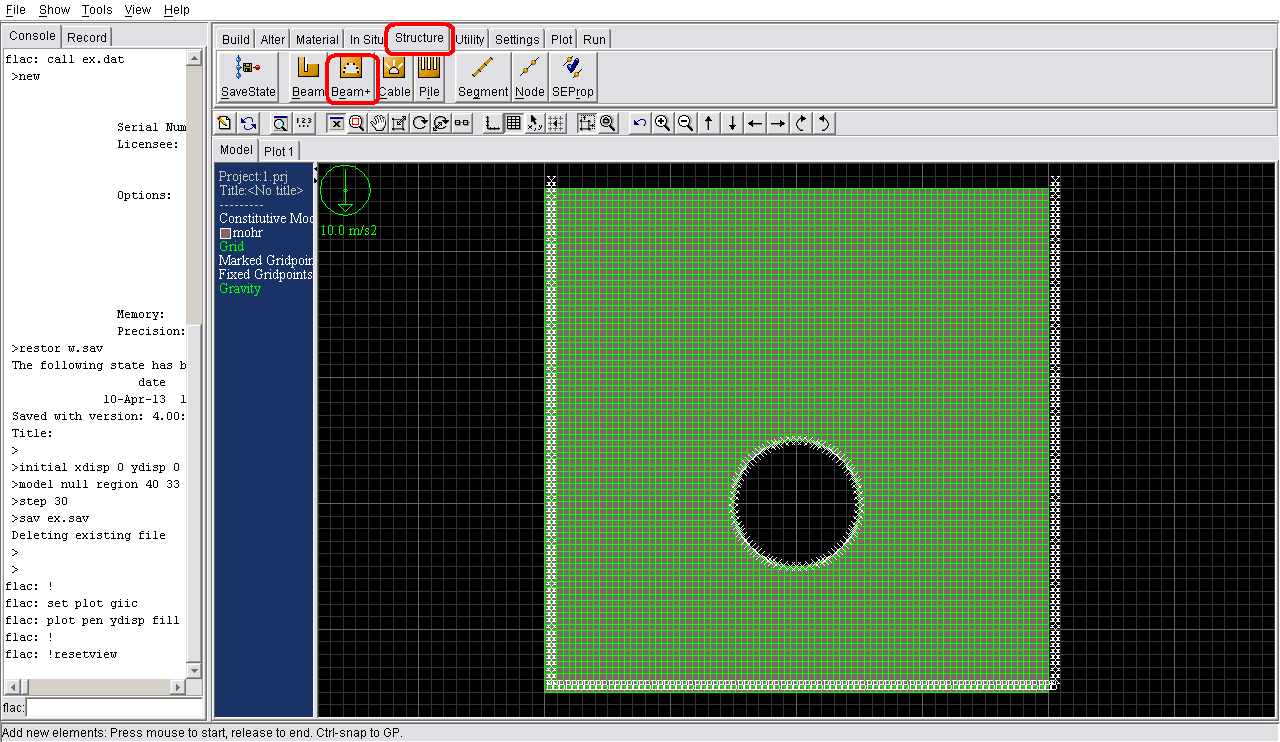Select the Beam+ liner tool
Viewport: 1280px width, 742px height.
coord(351,77)
